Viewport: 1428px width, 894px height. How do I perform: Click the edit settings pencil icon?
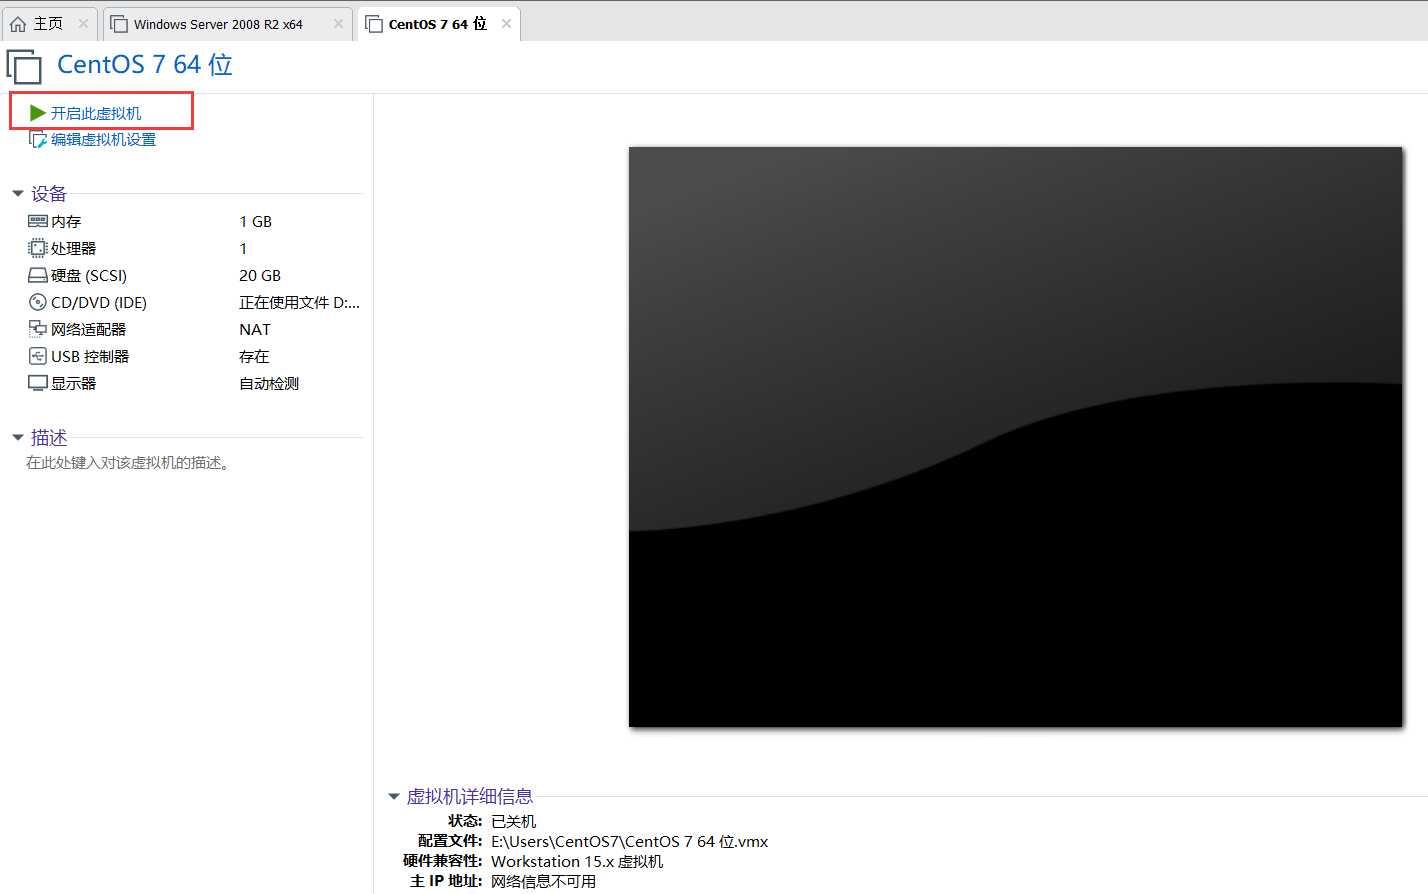click(x=38, y=139)
